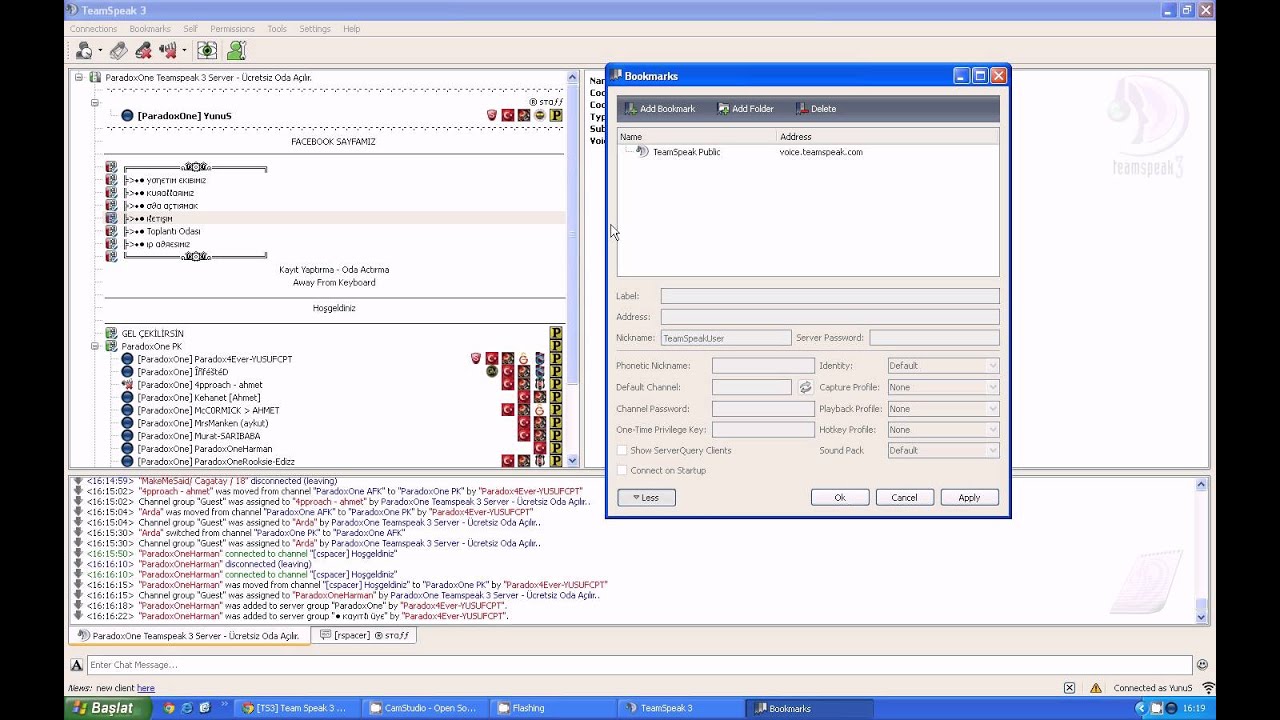Click the channel tree vertical scrollbar

click(572, 268)
